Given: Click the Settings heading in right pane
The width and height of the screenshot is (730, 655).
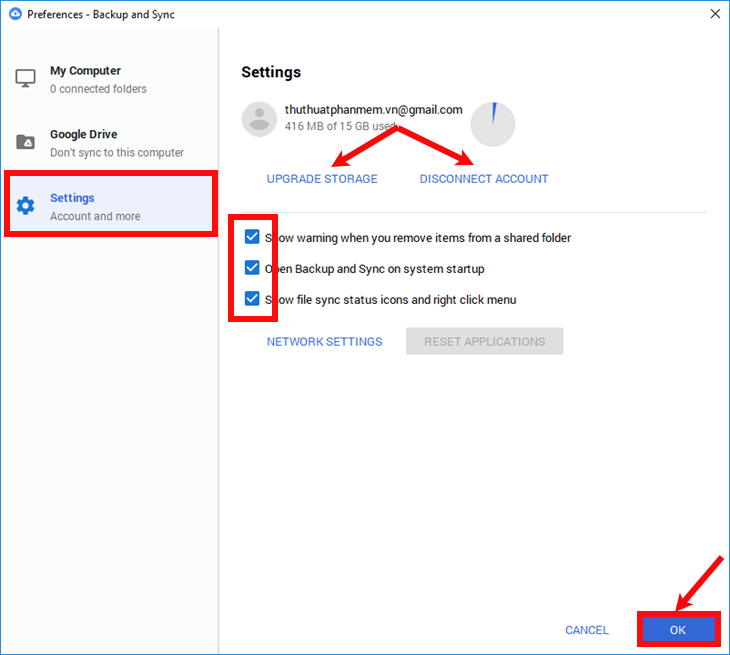Looking at the screenshot, I should pos(271,72).
